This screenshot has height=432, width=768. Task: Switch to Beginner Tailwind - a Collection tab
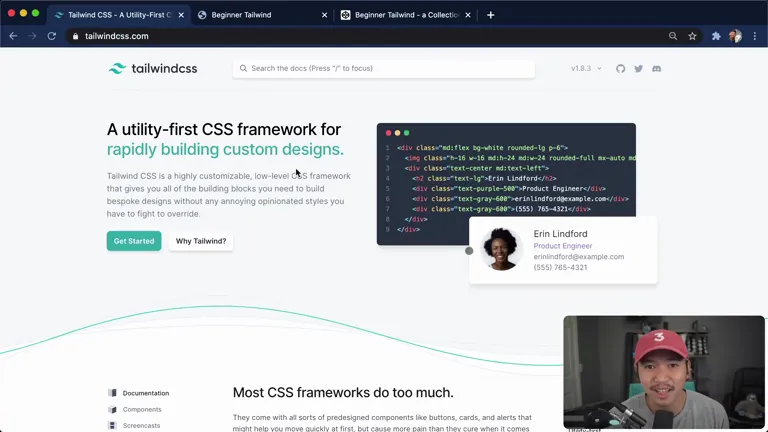click(407, 15)
